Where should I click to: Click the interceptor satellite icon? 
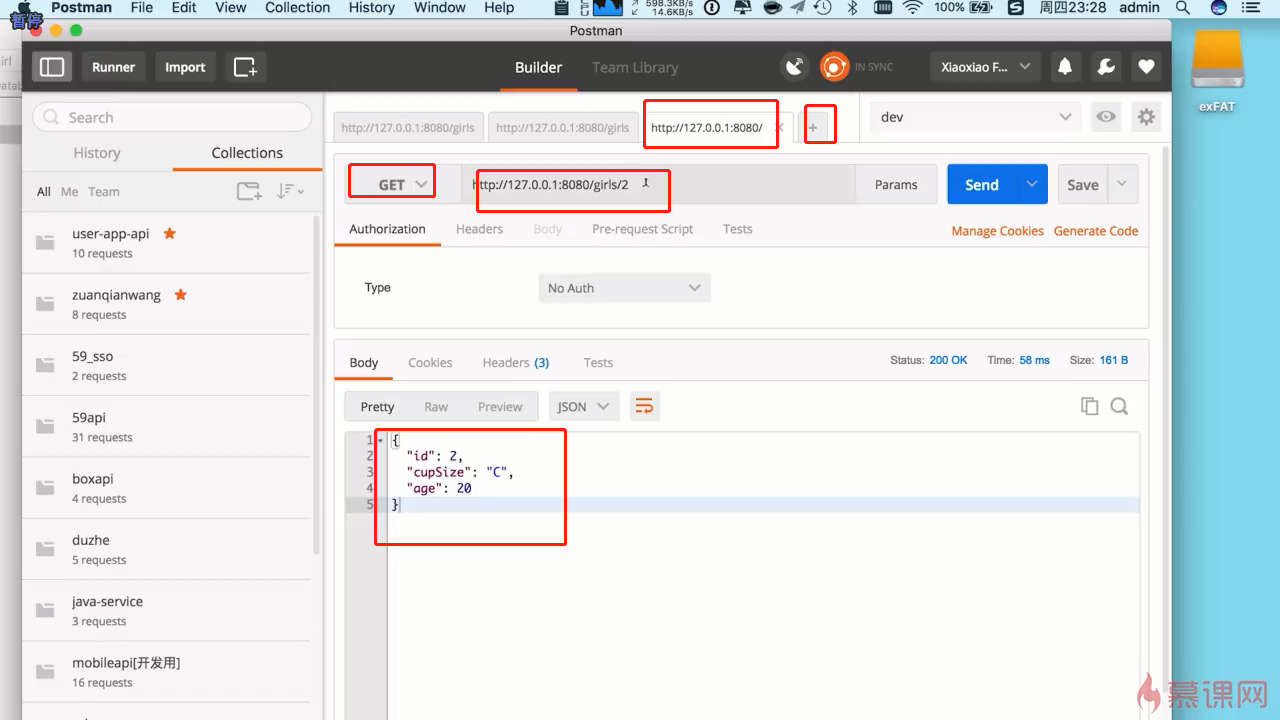pyautogui.click(x=795, y=67)
